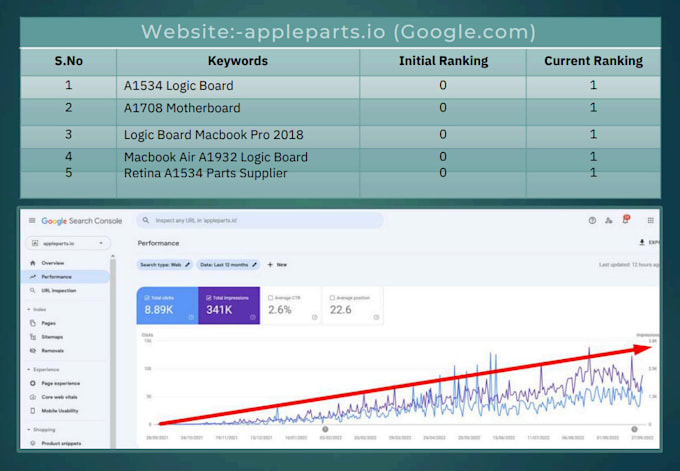Screen dimensions: 680x471
Task: Open help icon on Total clicks card
Action: tap(191, 317)
